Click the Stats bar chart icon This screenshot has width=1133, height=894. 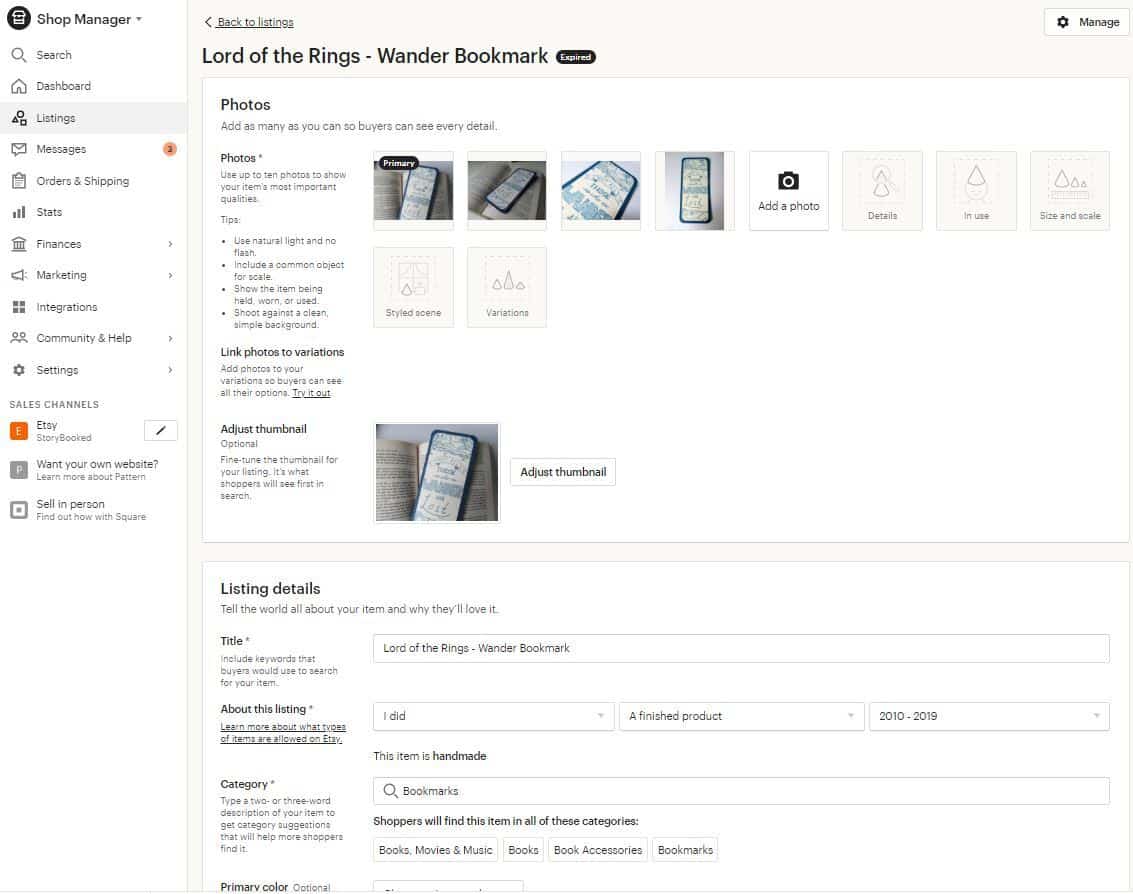click(x=19, y=212)
